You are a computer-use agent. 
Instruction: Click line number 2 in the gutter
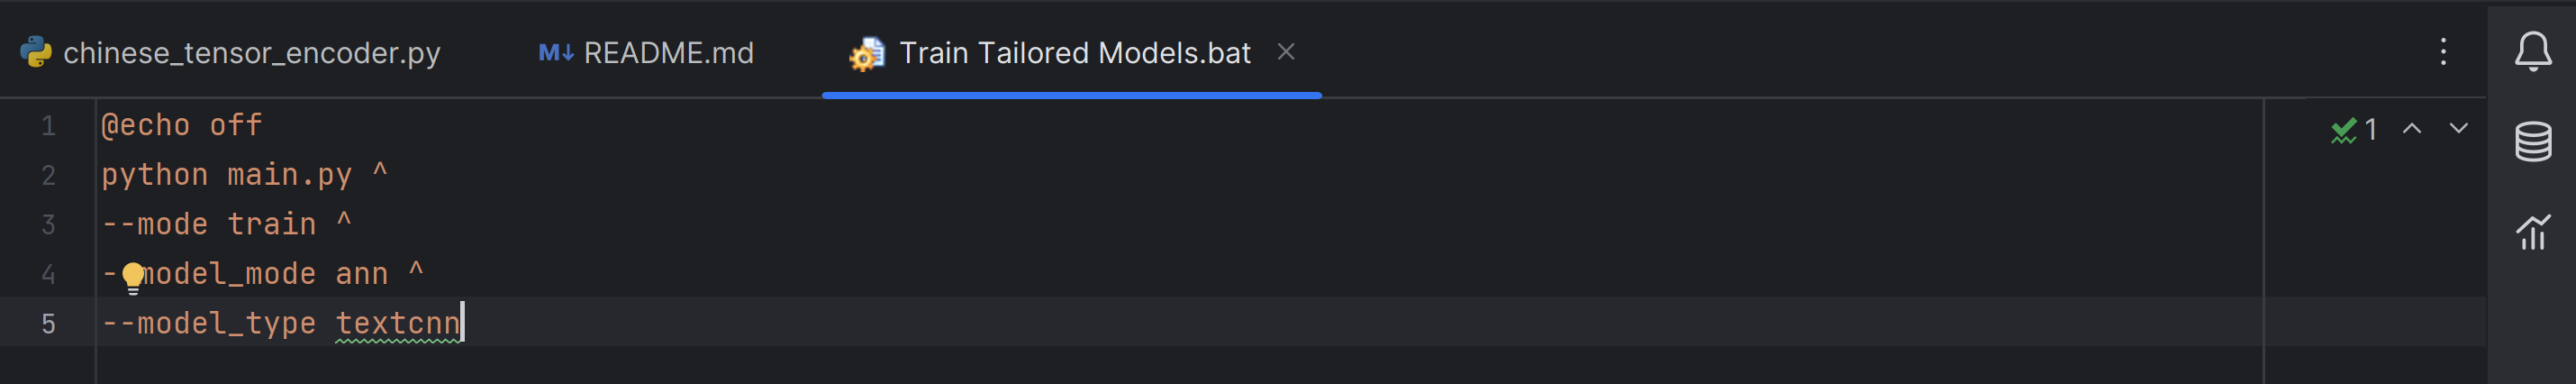pyautogui.click(x=48, y=176)
